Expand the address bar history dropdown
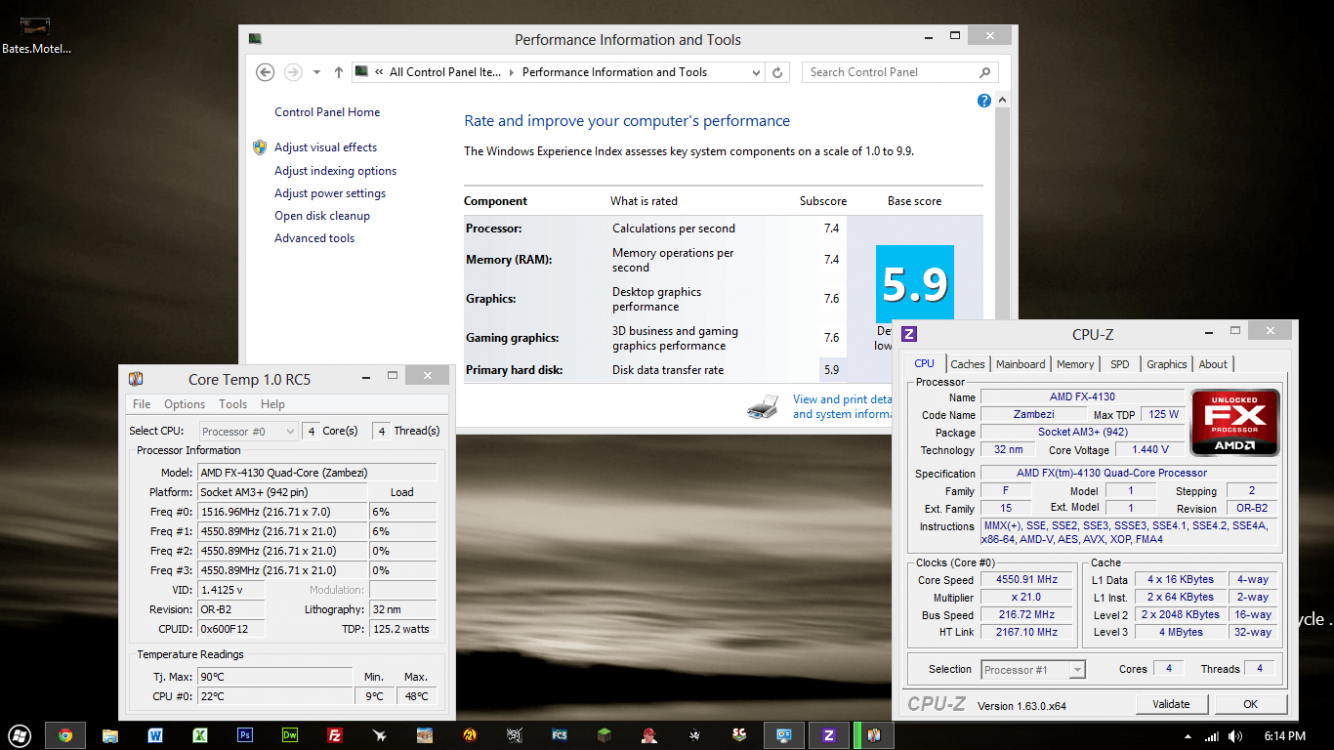The width and height of the screenshot is (1334, 750). click(756, 72)
